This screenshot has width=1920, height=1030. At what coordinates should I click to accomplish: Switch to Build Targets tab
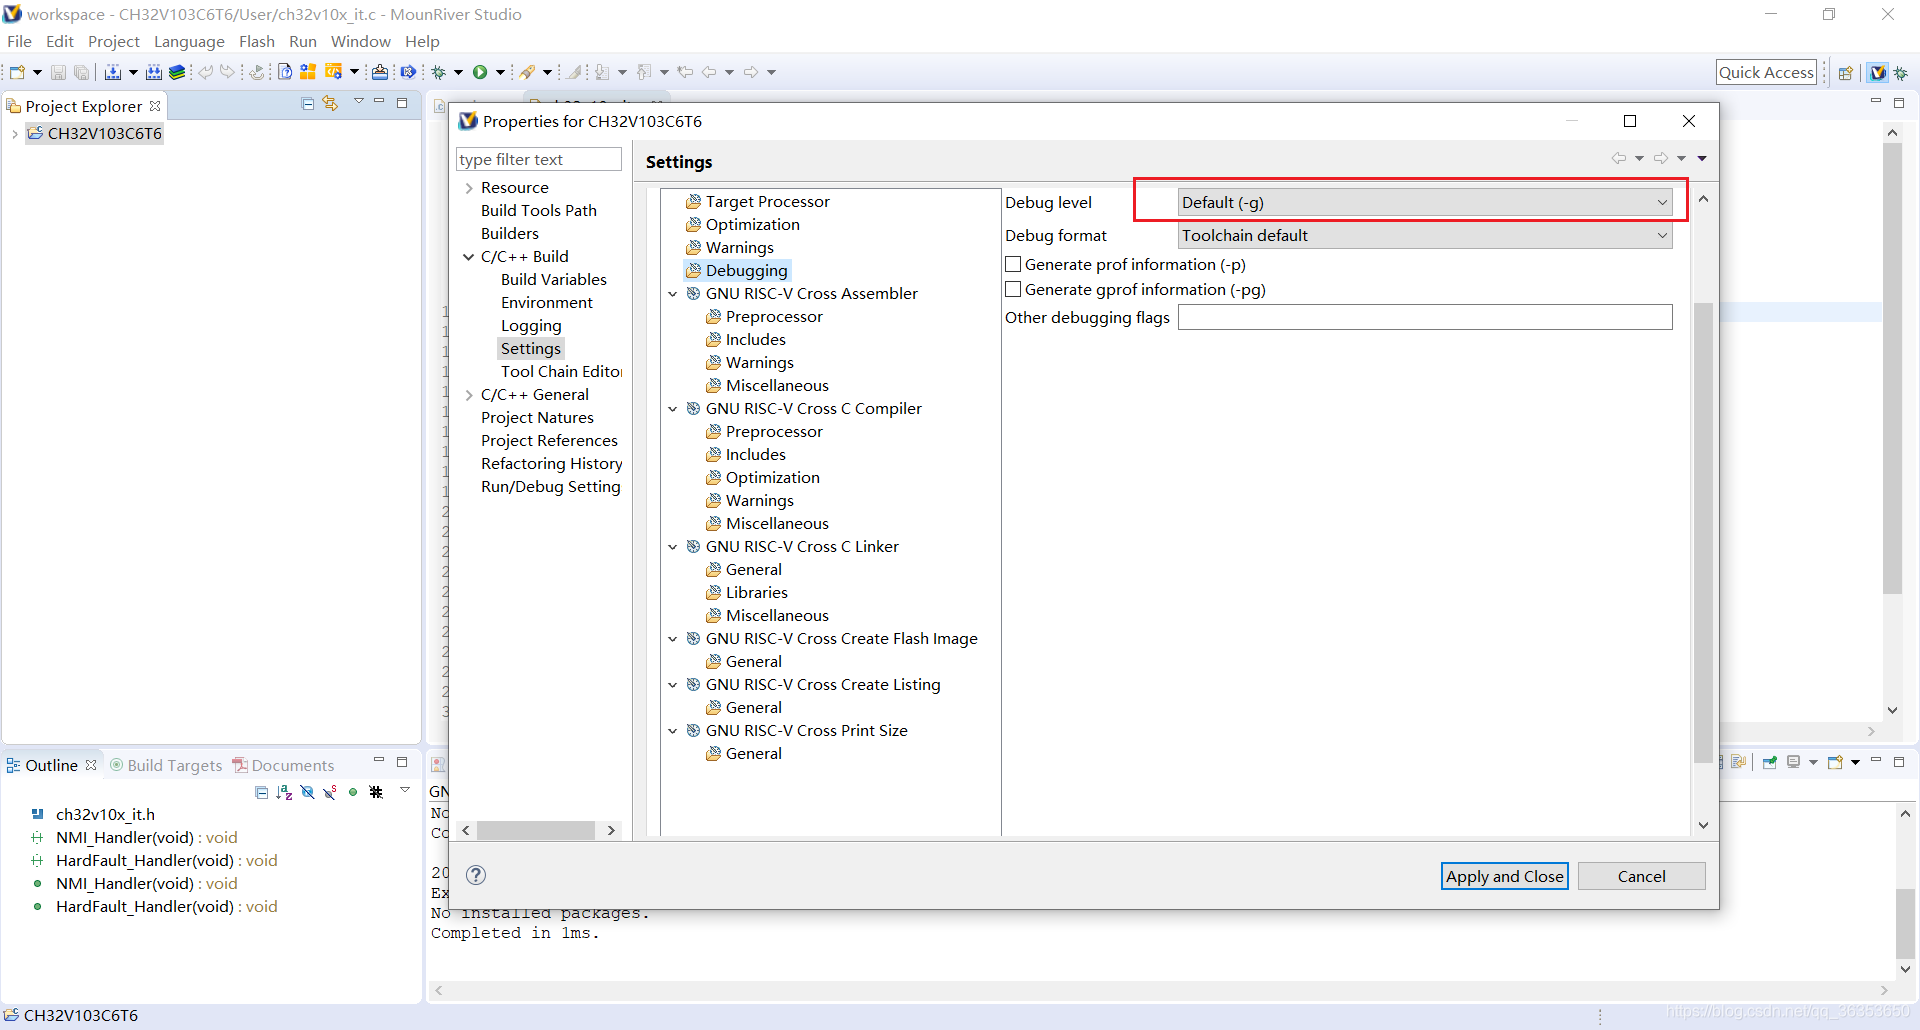pyautogui.click(x=166, y=765)
